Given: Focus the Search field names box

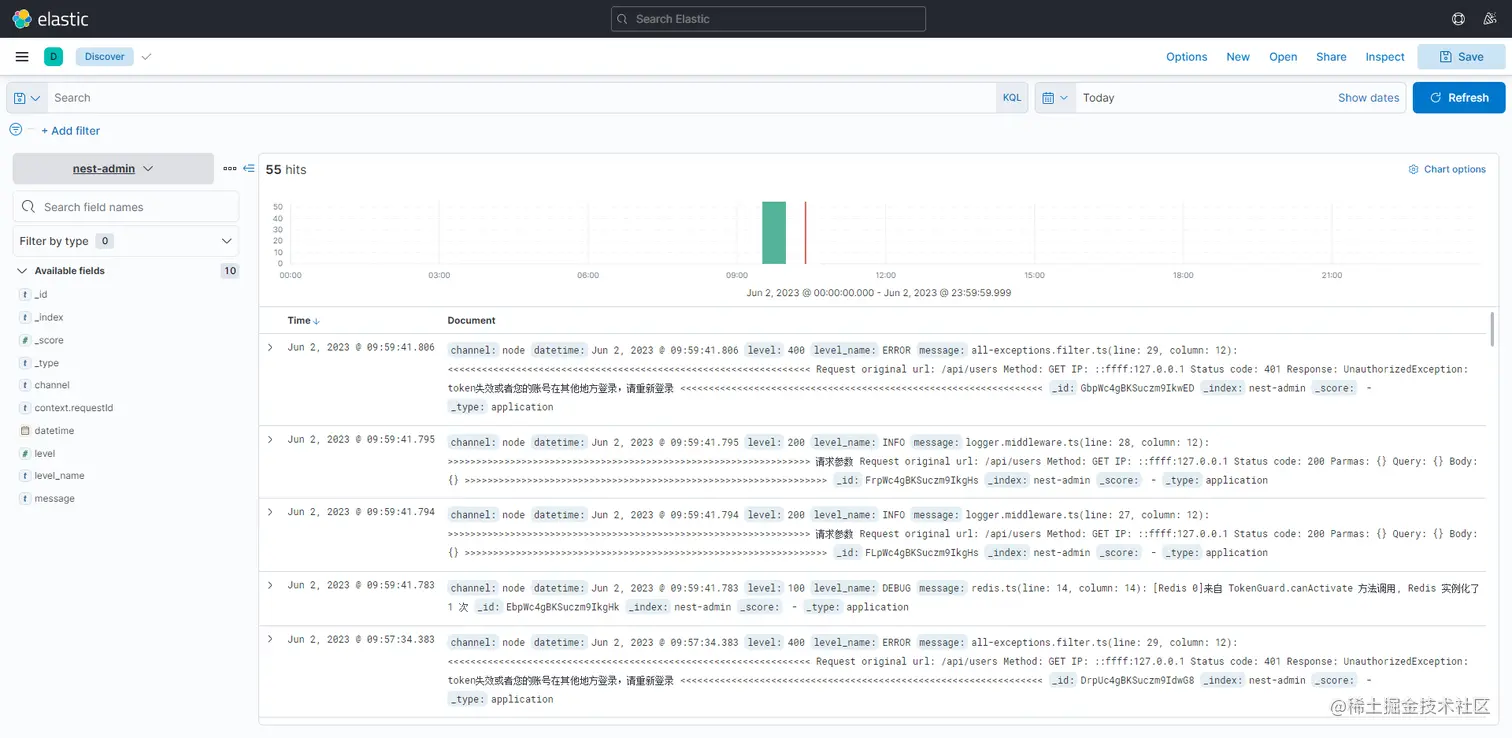Looking at the screenshot, I should (x=126, y=207).
